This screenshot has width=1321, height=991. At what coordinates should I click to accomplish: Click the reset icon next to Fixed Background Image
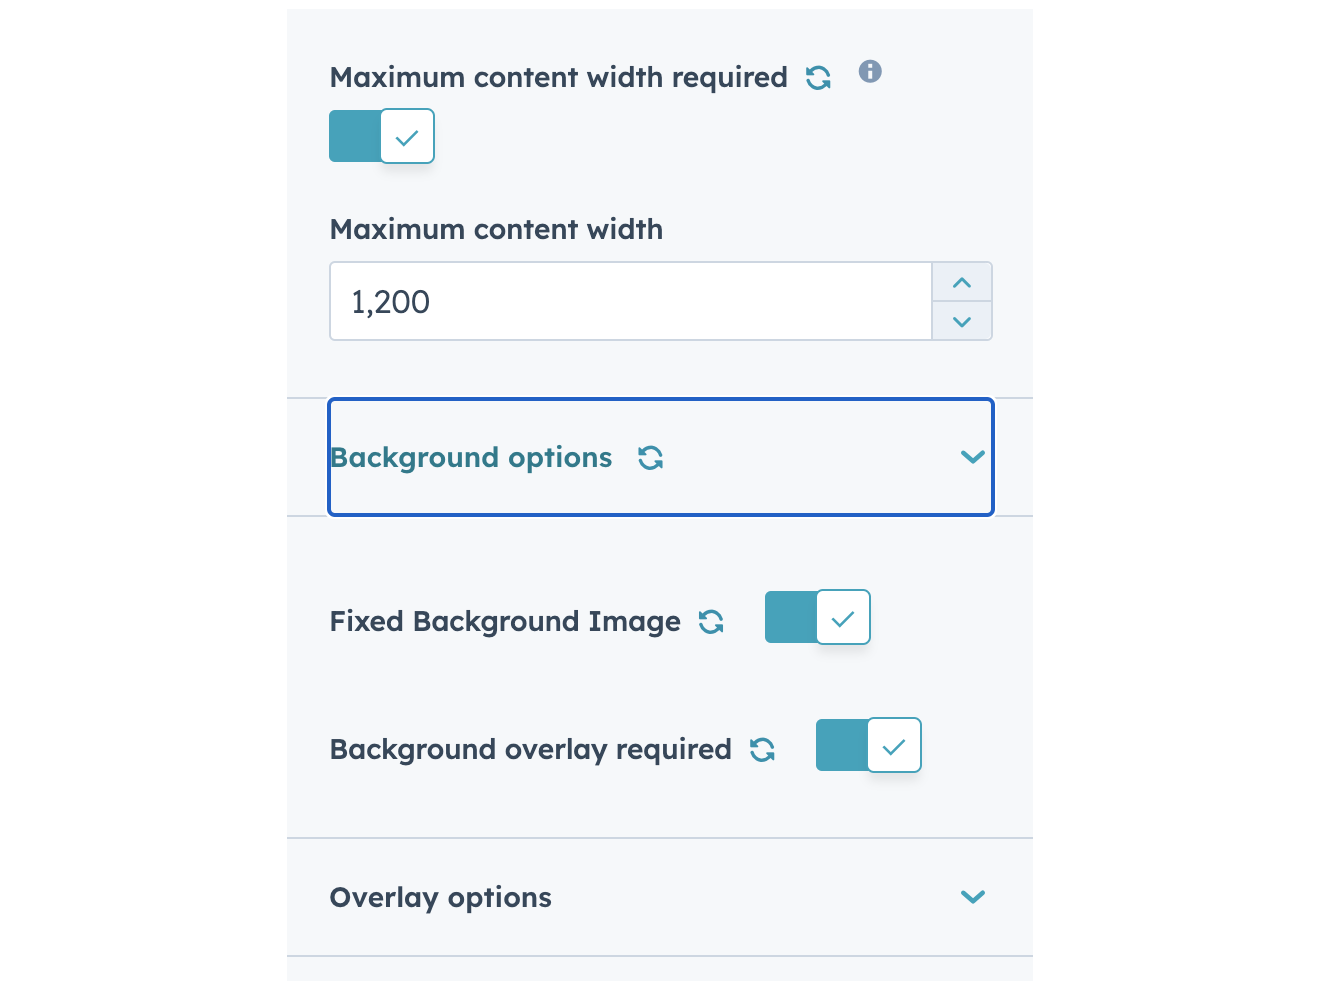(x=712, y=621)
